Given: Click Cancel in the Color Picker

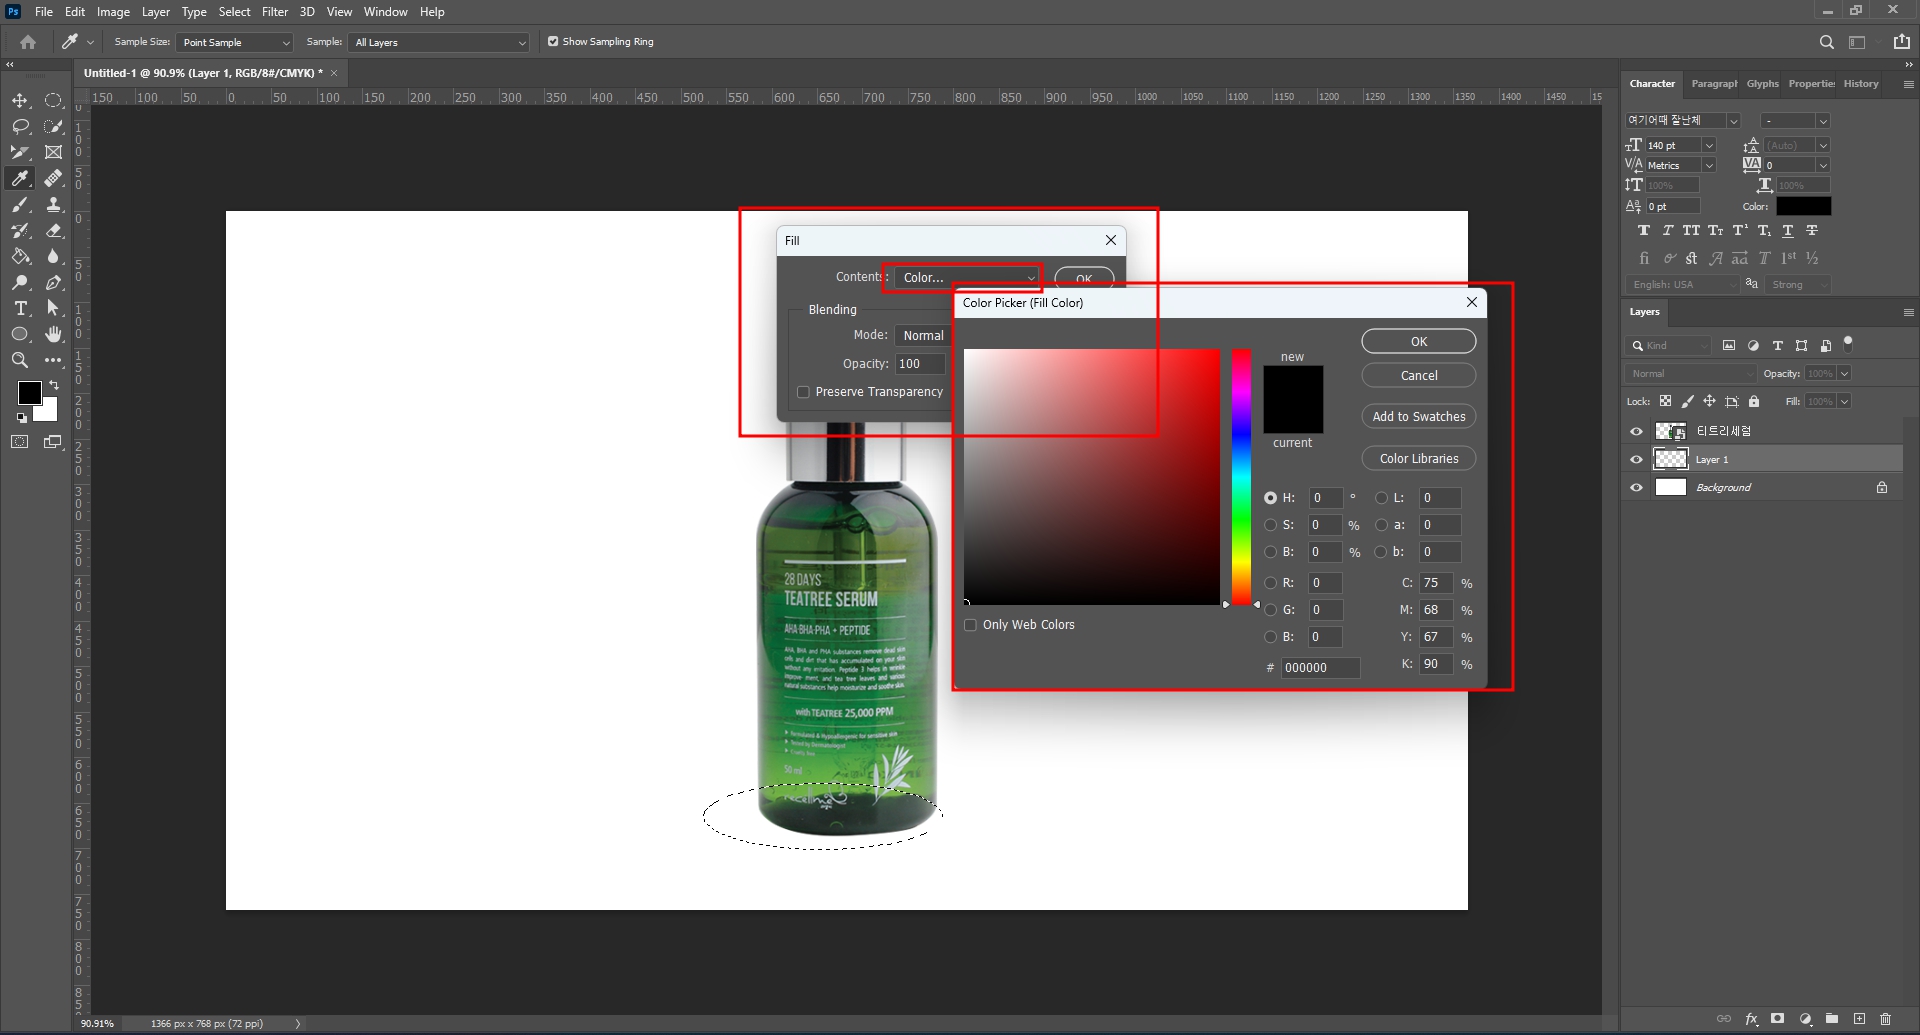Looking at the screenshot, I should 1419,376.
